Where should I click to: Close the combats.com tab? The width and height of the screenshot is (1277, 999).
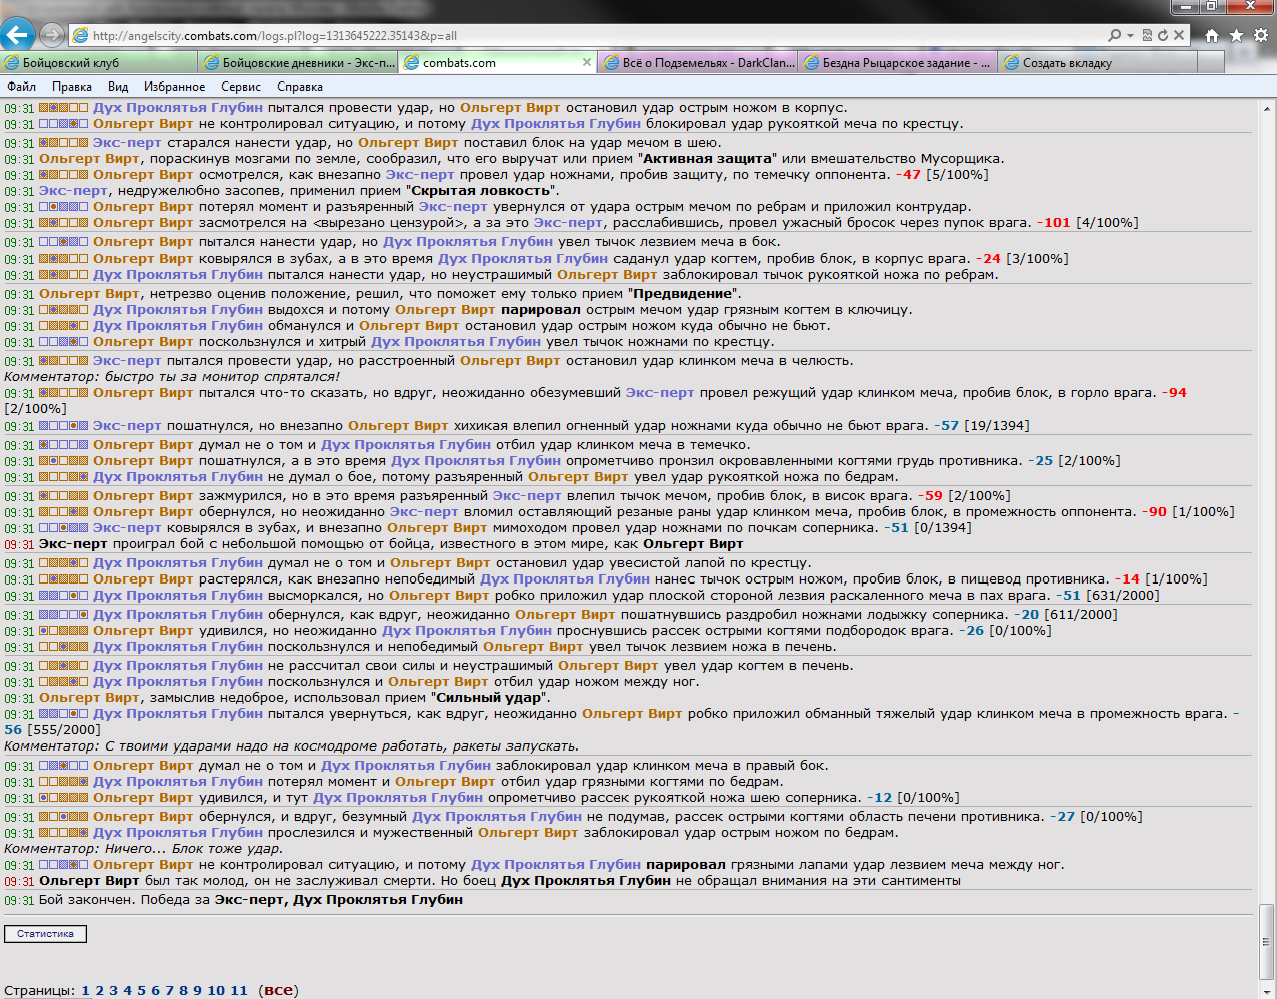587,62
